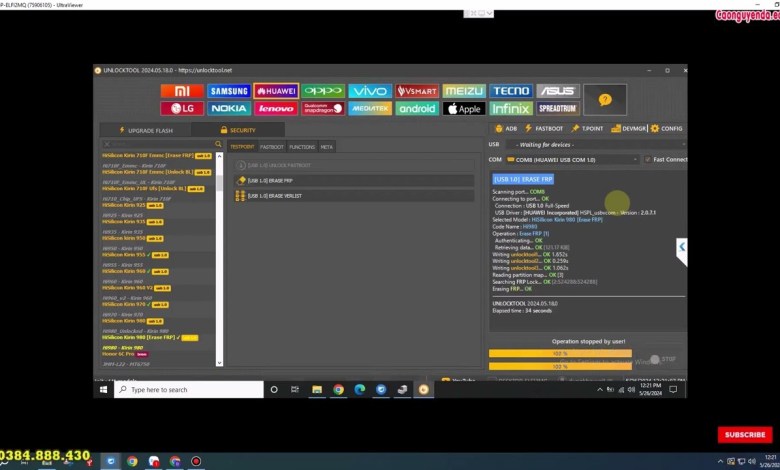Open File Explorer in remote taskbar

[x=317, y=390]
